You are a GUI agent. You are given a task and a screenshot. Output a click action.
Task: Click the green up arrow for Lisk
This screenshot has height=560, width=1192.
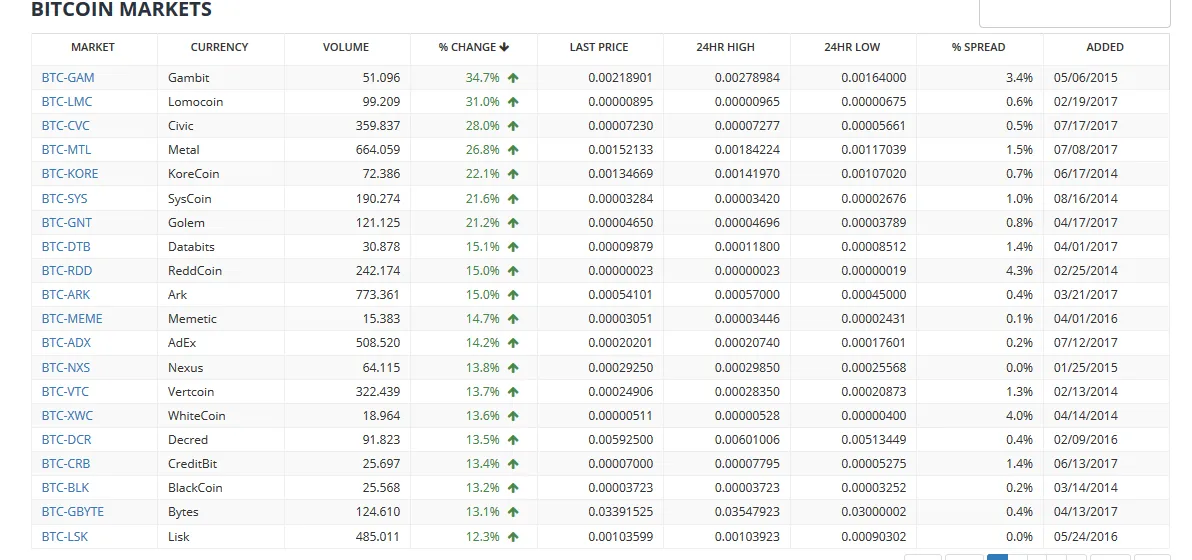(513, 536)
